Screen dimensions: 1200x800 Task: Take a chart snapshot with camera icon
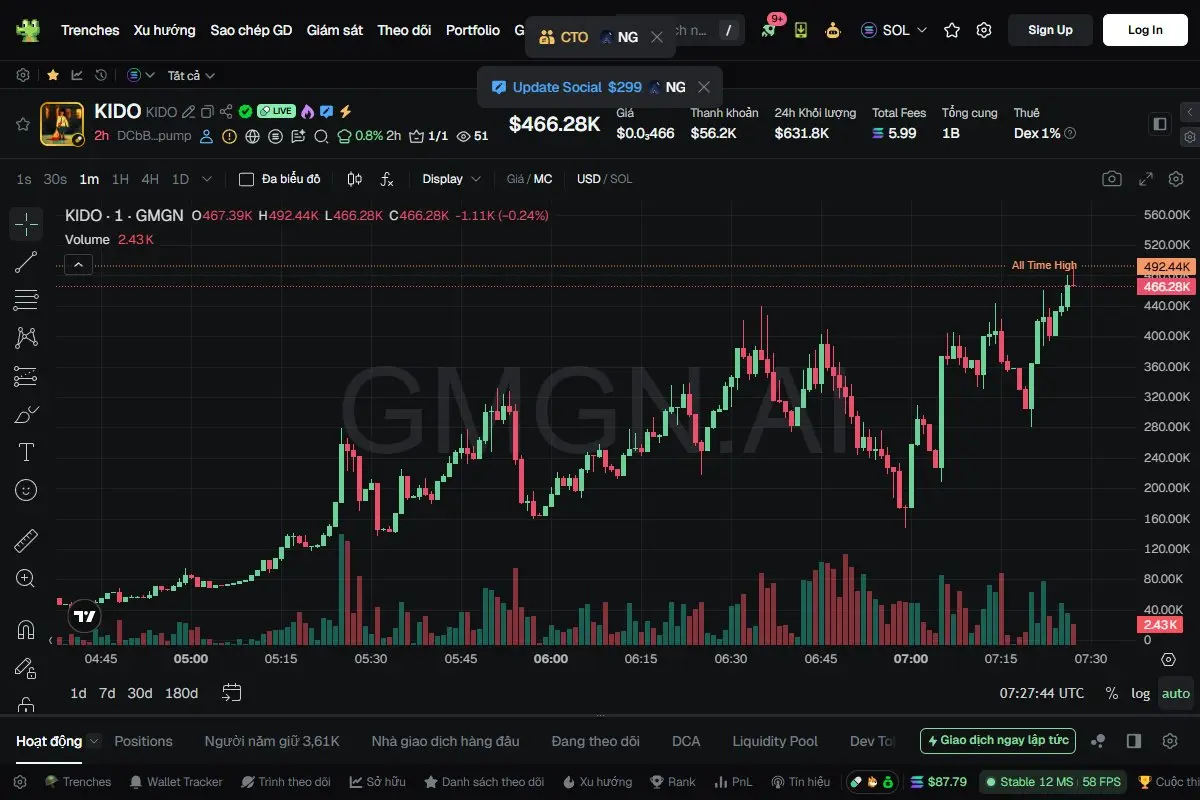[x=1112, y=179]
